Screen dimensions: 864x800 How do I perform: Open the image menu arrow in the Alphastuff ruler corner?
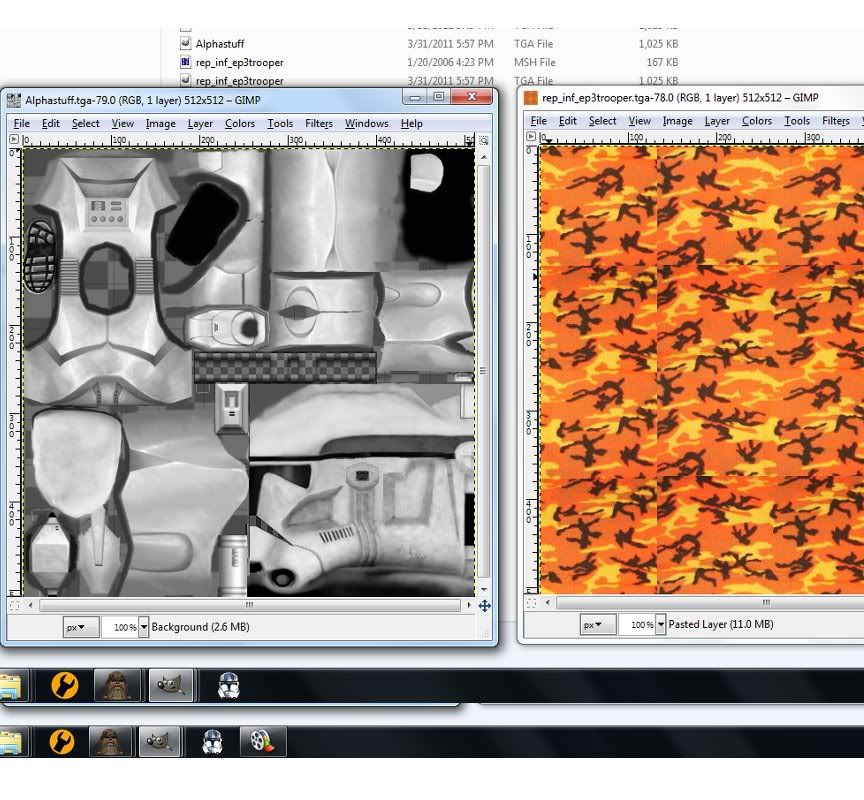pos(14,139)
